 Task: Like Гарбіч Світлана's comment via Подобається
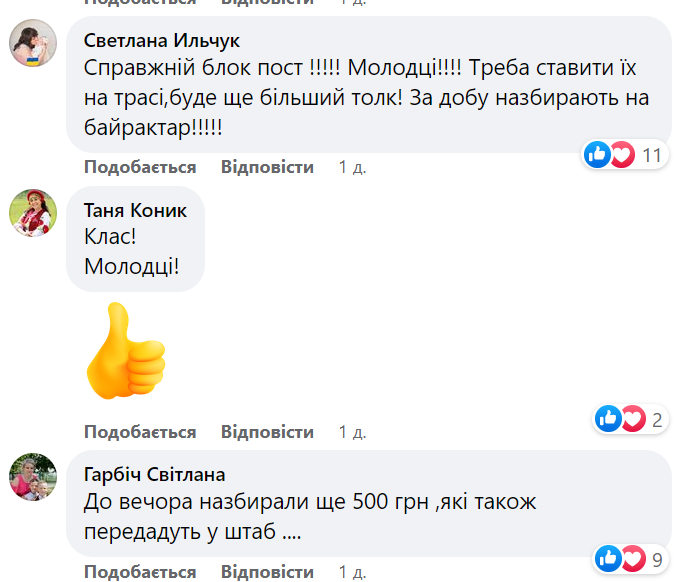140,572
